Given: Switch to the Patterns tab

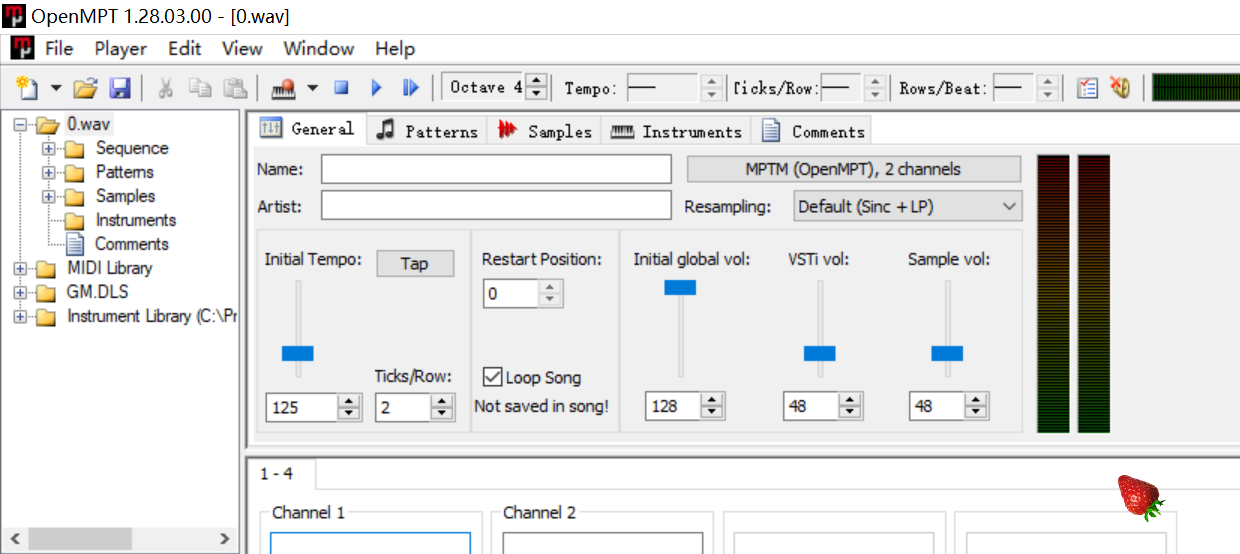Looking at the screenshot, I should pos(427,131).
